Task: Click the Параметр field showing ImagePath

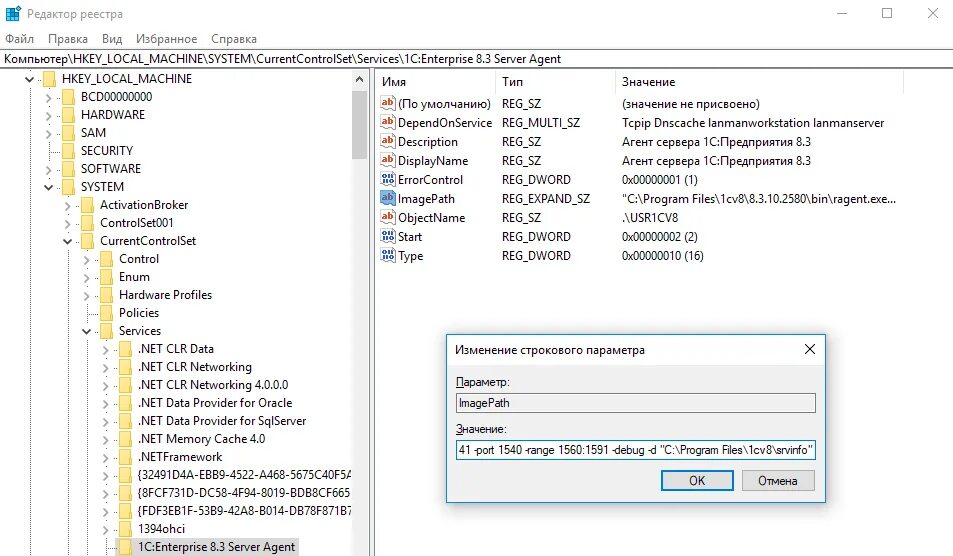Action: point(636,403)
